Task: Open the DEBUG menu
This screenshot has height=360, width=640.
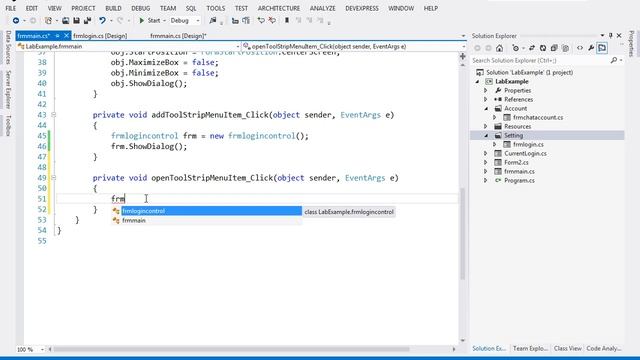Action: click(140, 8)
